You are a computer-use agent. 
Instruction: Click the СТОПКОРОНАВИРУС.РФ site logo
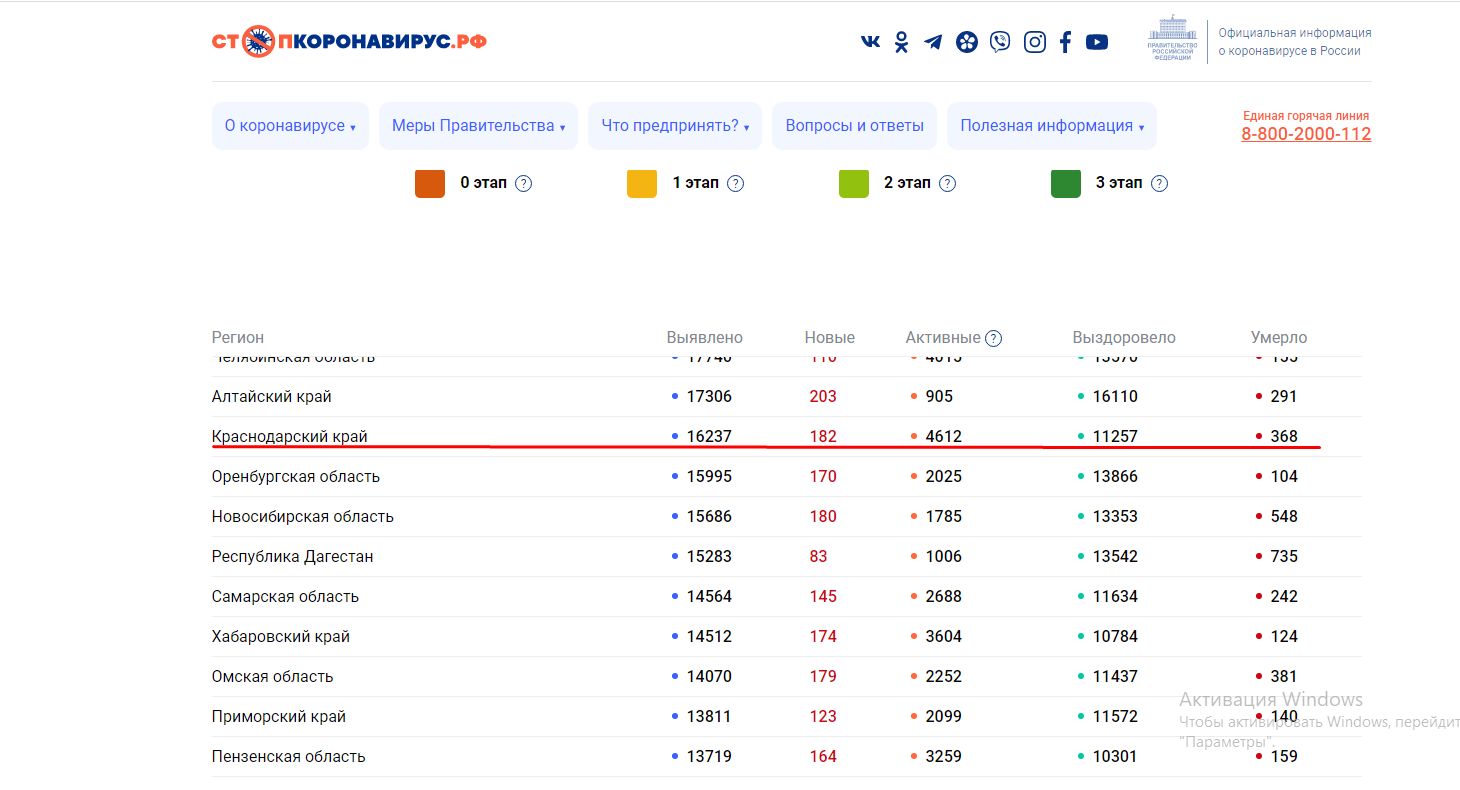pos(349,41)
